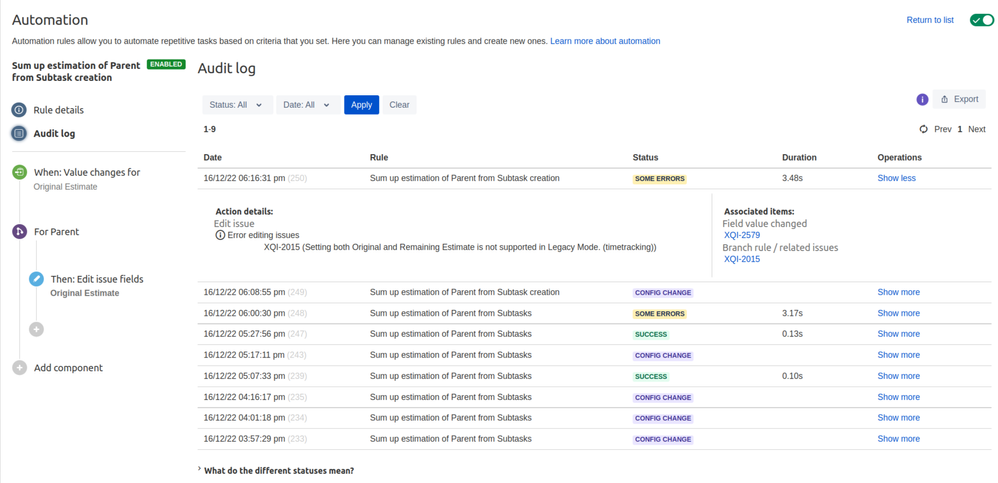Click the purple info icon beside Export
998x483 pixels.
922,100
